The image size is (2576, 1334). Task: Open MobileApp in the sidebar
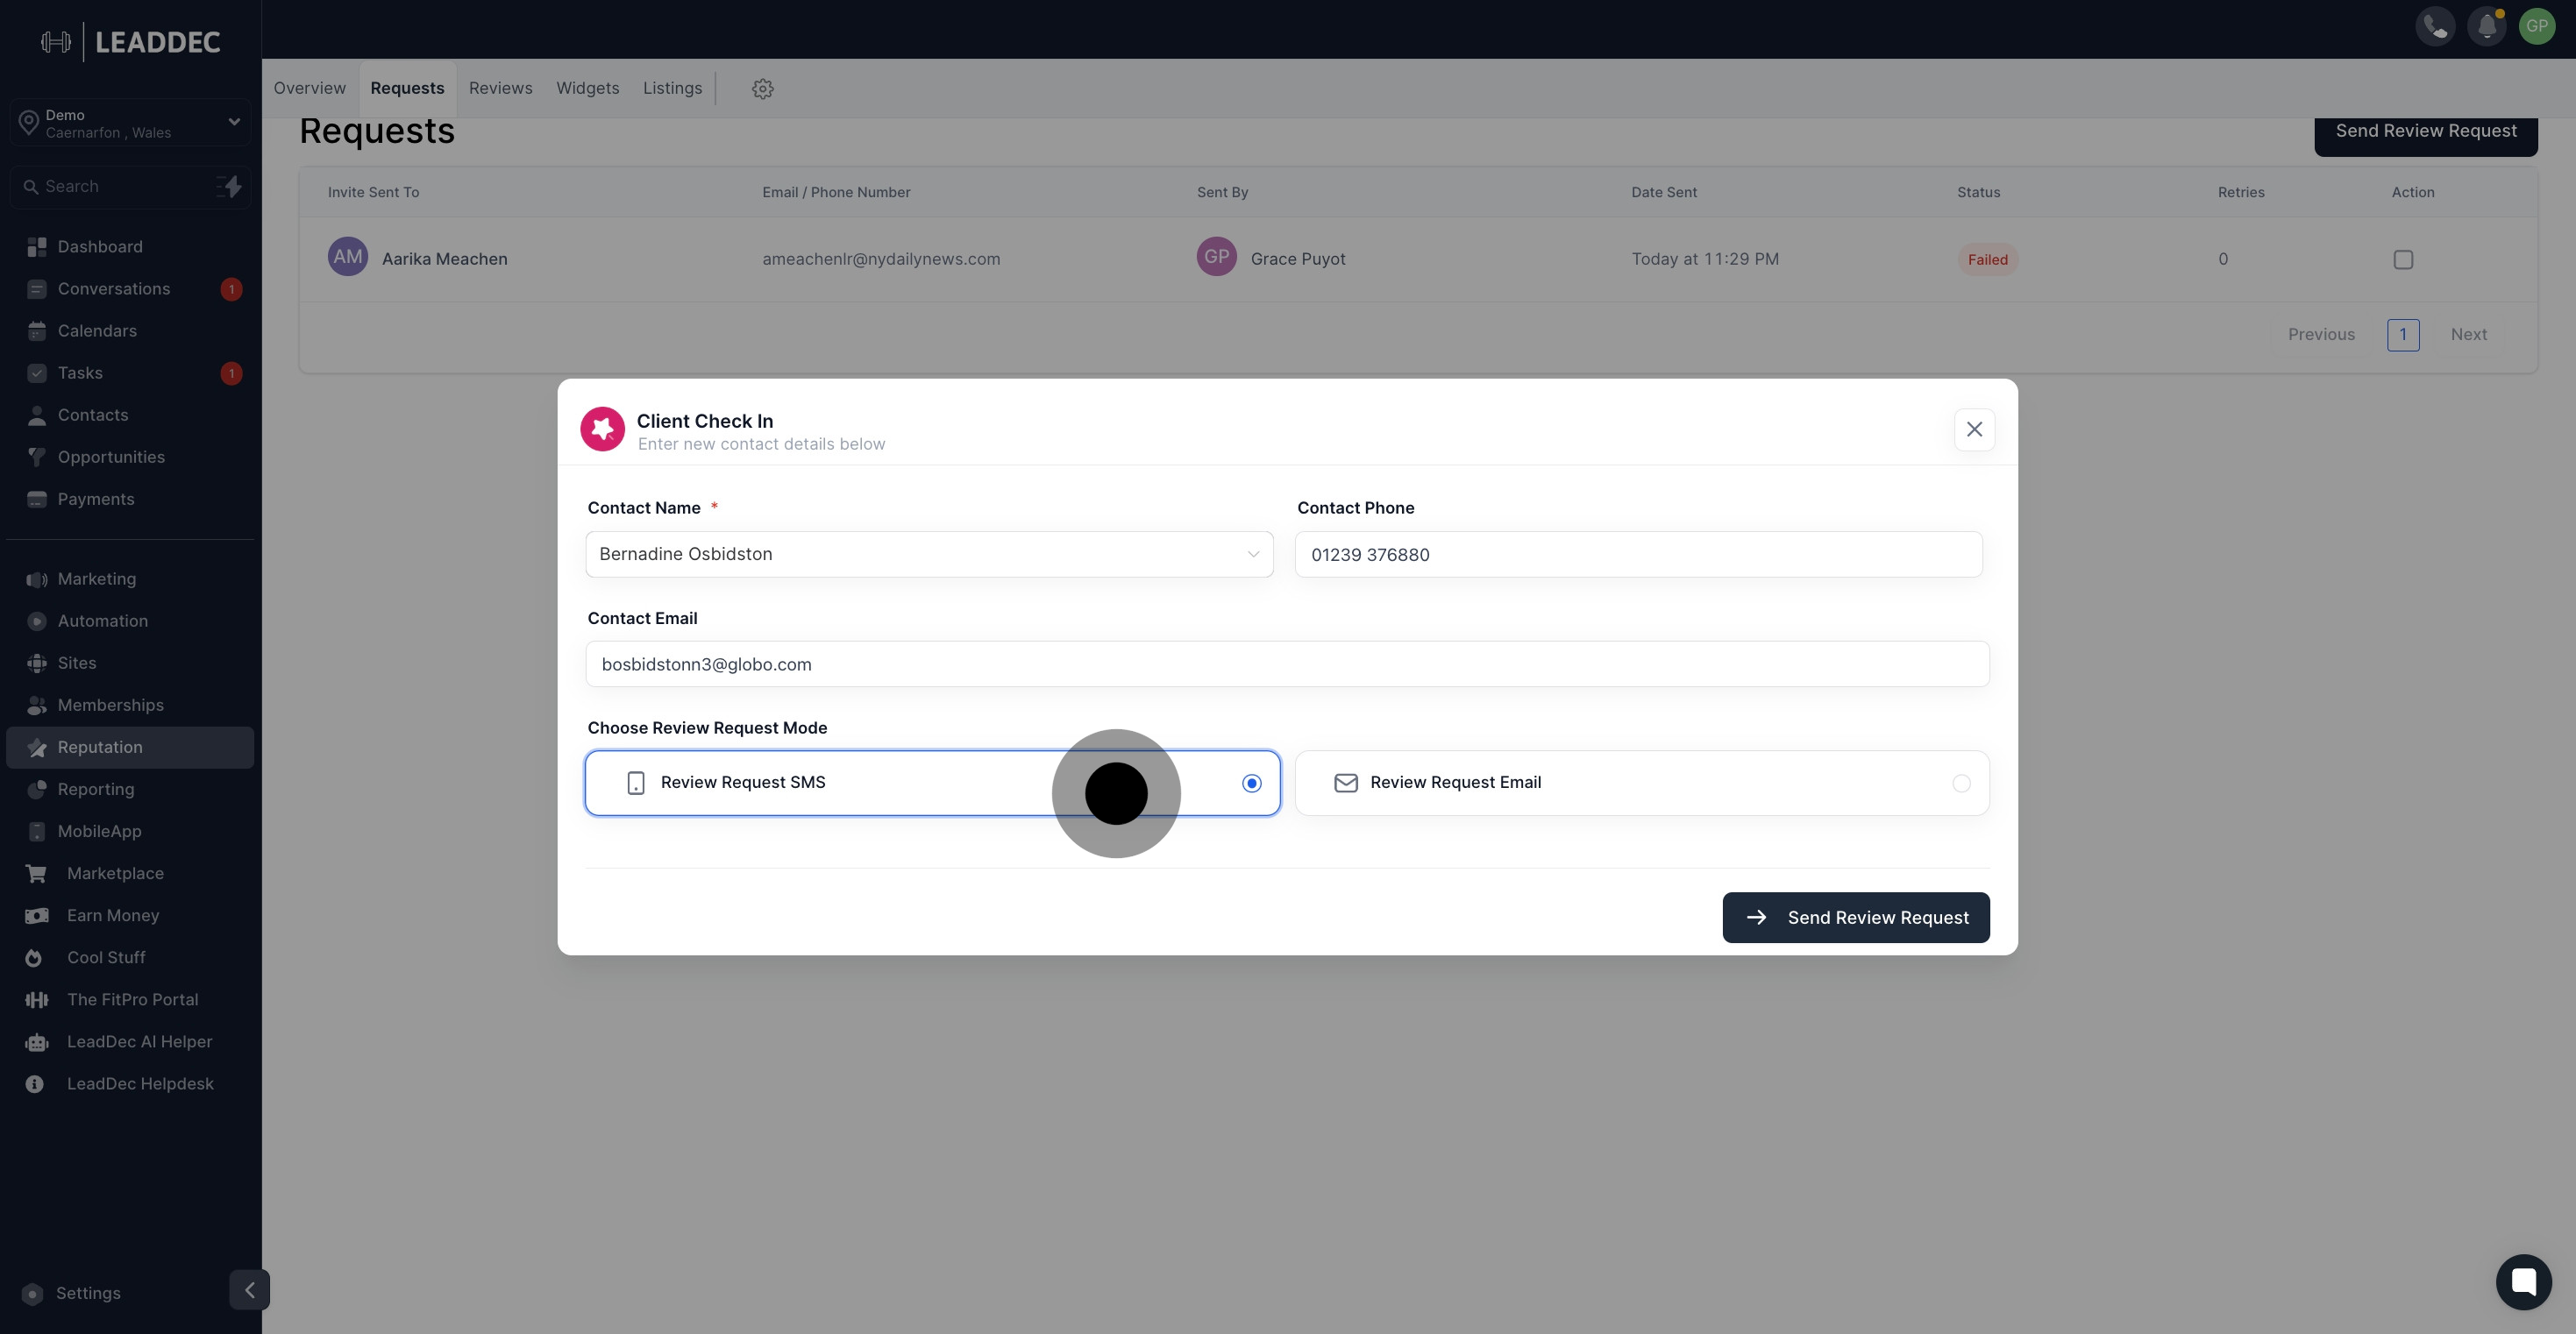point(130,831)
